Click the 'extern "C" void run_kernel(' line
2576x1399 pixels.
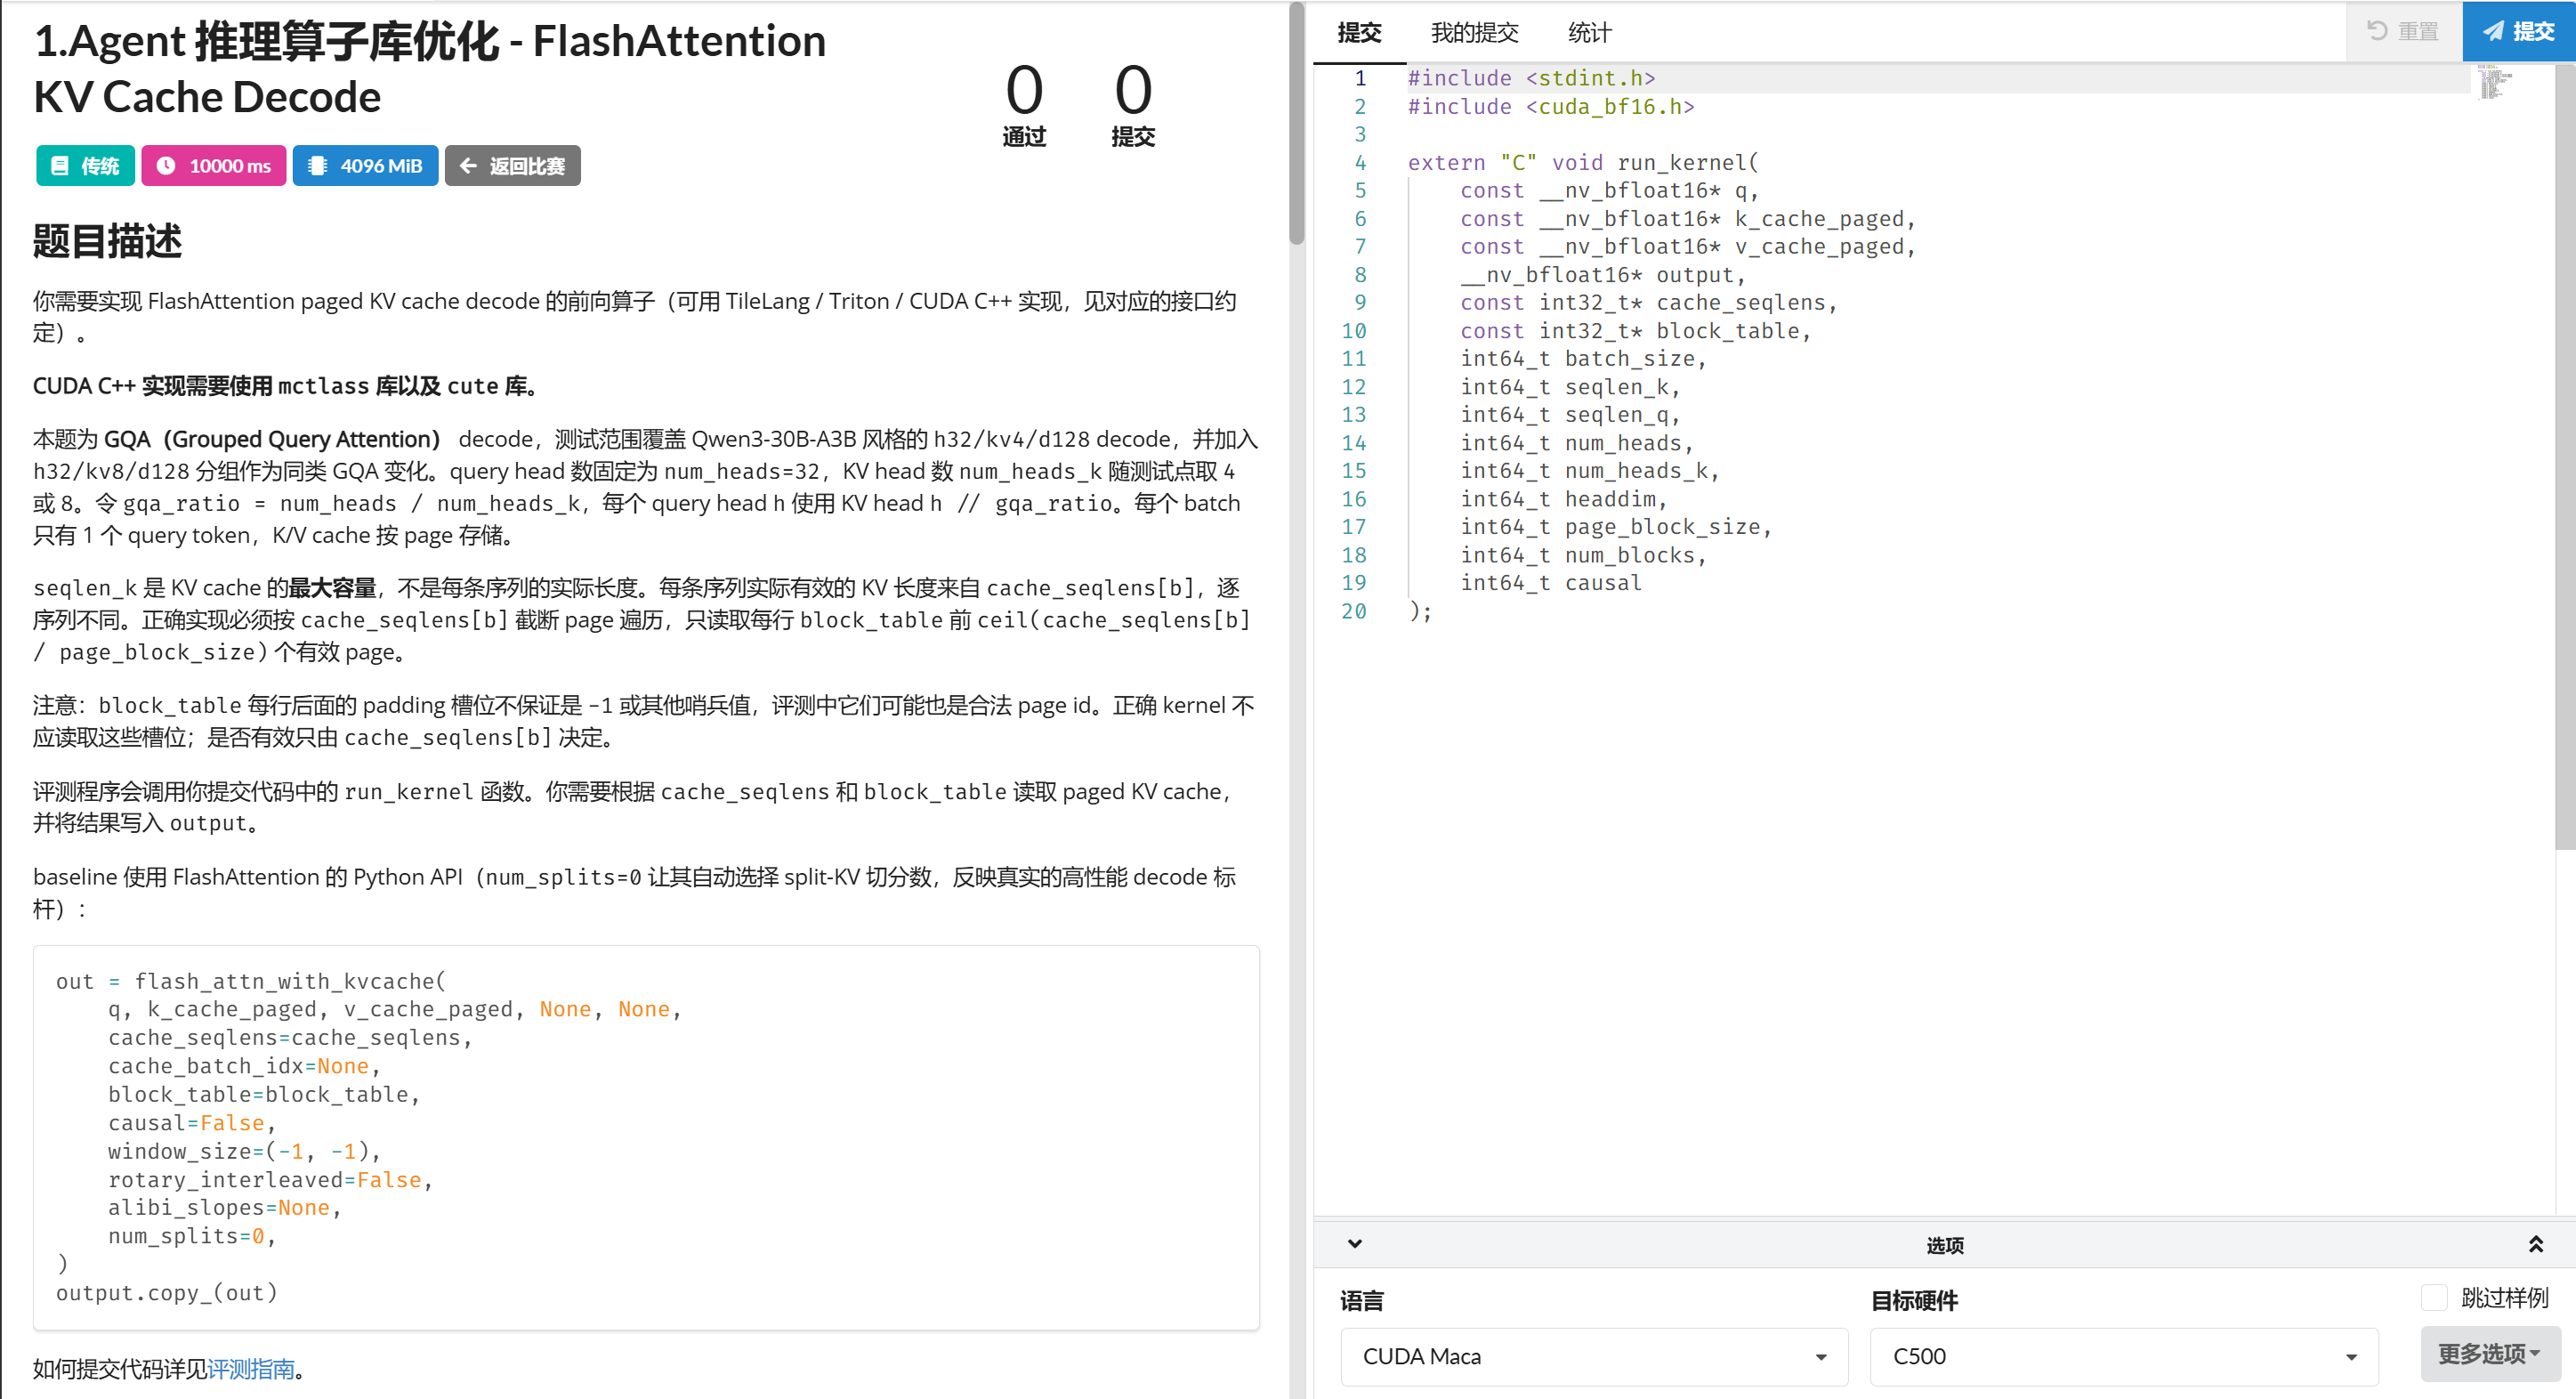click(x=1583, y=162)
